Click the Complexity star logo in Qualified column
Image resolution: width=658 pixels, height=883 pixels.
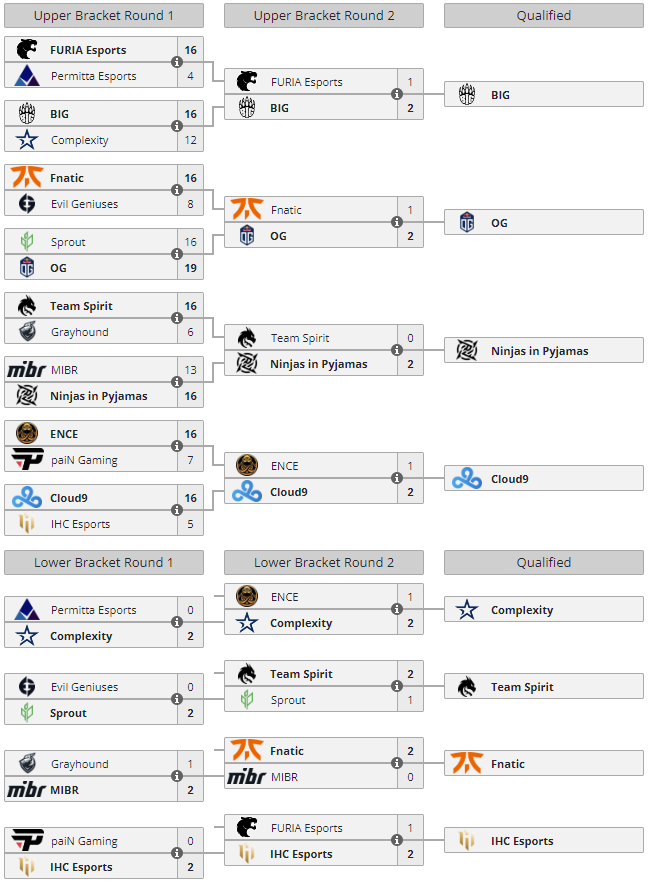[467, 610]
